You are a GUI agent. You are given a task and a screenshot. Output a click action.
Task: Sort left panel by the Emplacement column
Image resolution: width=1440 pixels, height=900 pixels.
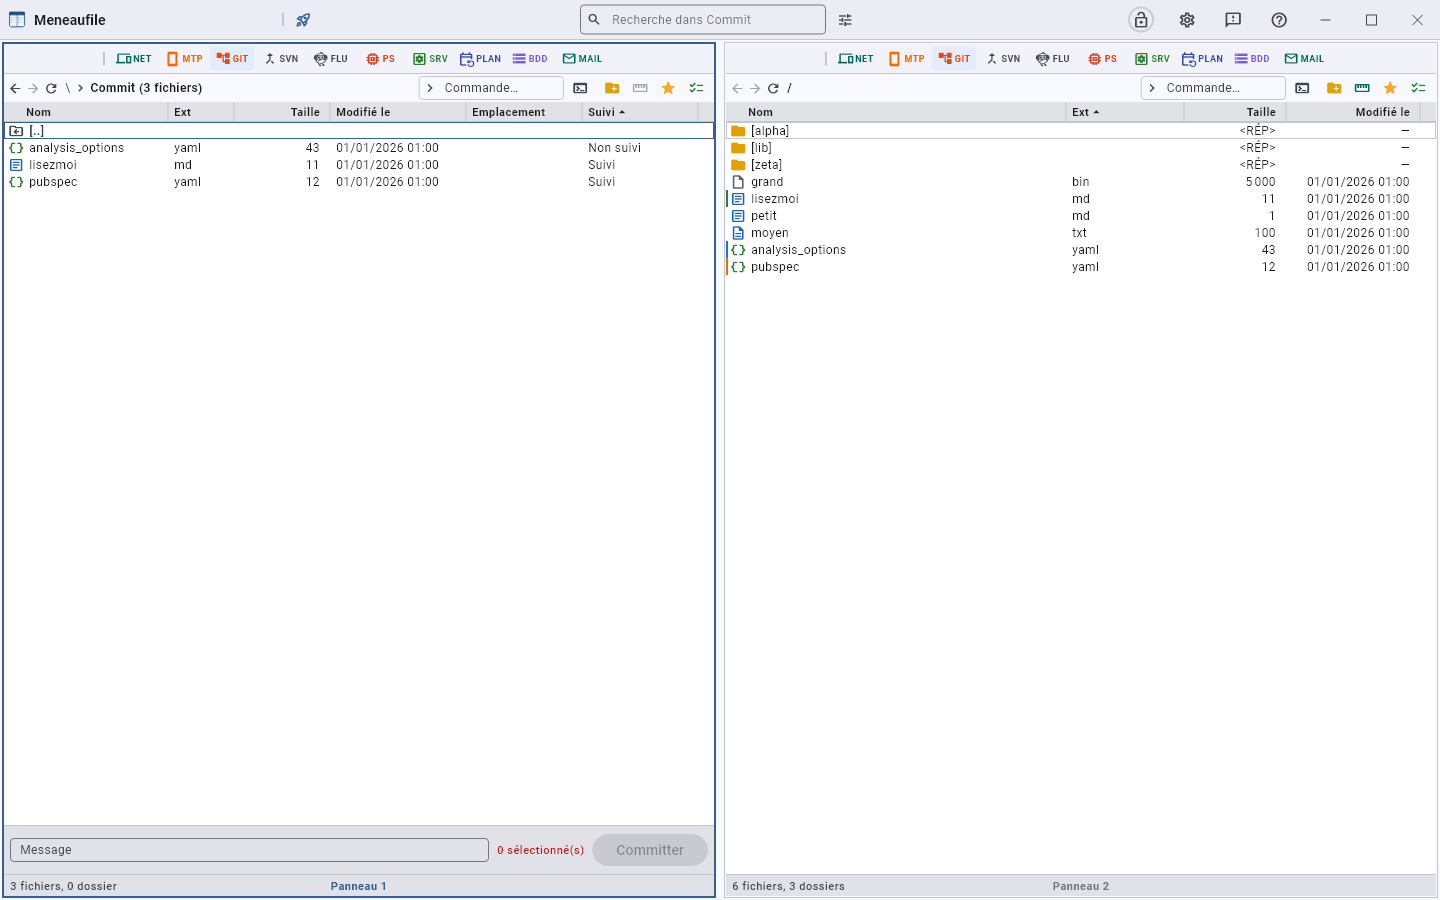[524, 112]
